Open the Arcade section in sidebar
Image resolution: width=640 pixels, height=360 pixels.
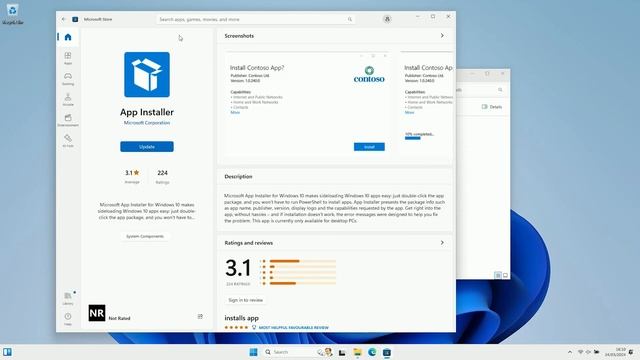coord(68,99)
